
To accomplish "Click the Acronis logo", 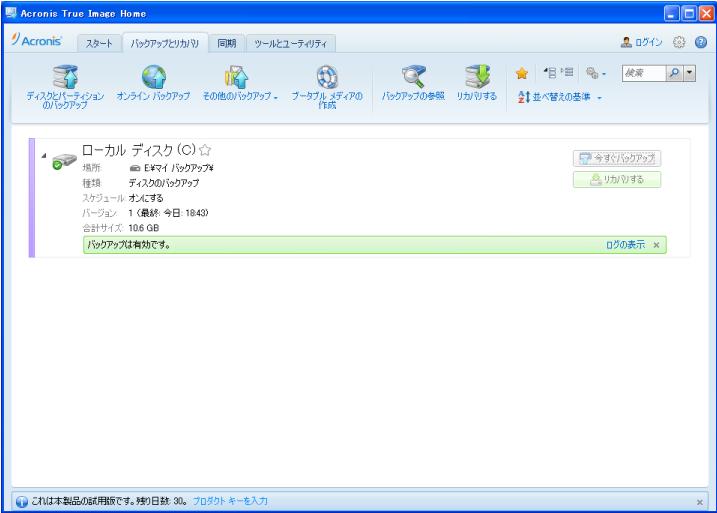I will click(37, 40).
